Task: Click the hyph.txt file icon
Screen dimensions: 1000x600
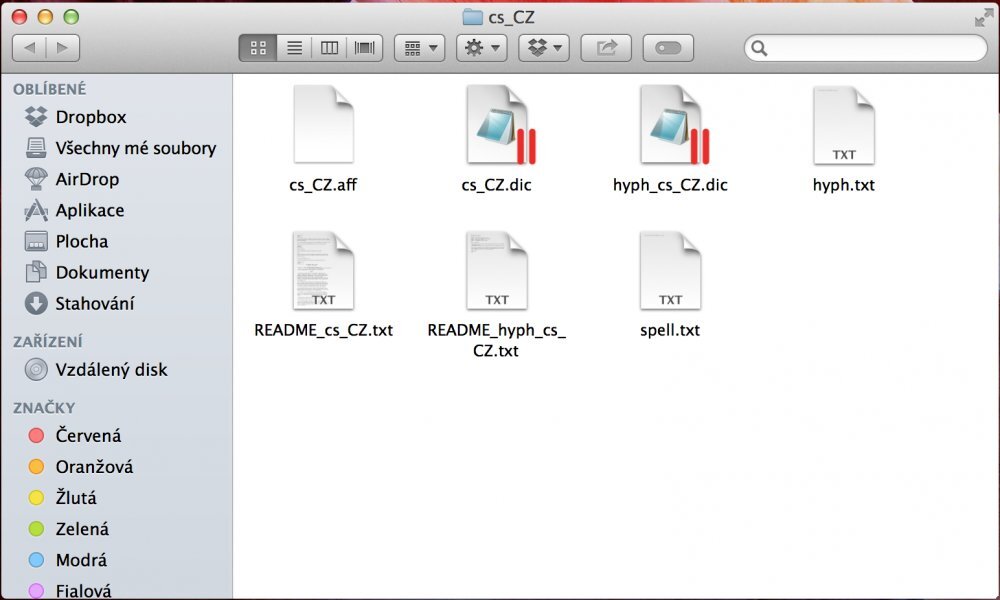Action: click(844, 125)
